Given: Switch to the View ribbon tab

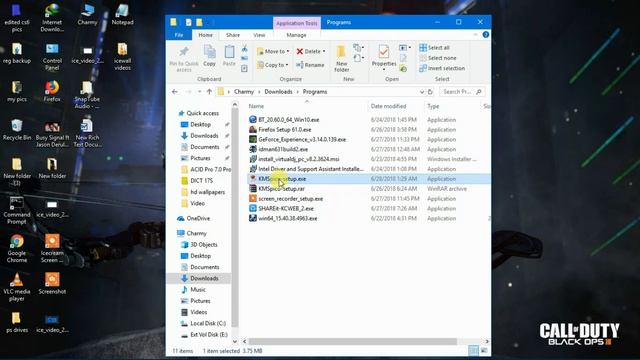Looking at the screenshot, I should pos(259,35).
